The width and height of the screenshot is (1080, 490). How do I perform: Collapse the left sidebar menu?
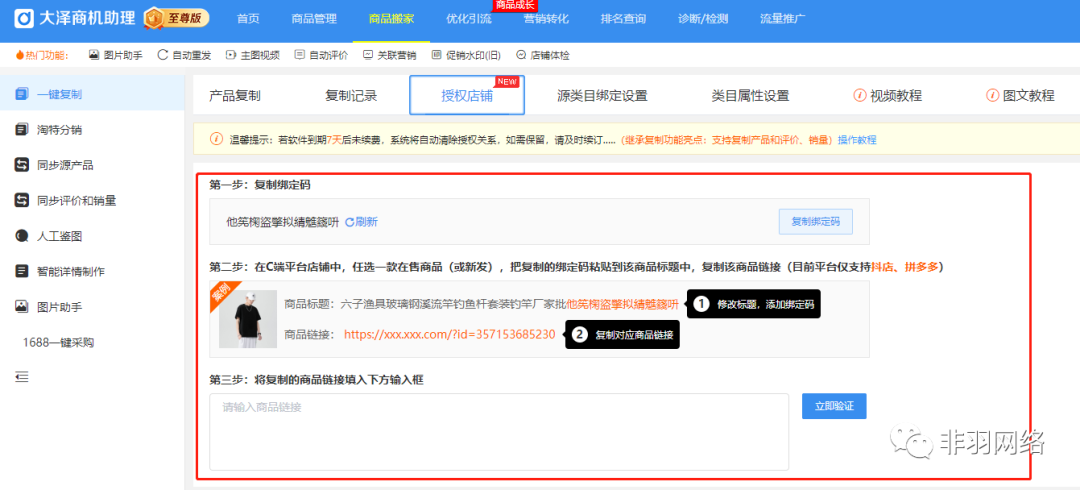click(x=22, y=377)
